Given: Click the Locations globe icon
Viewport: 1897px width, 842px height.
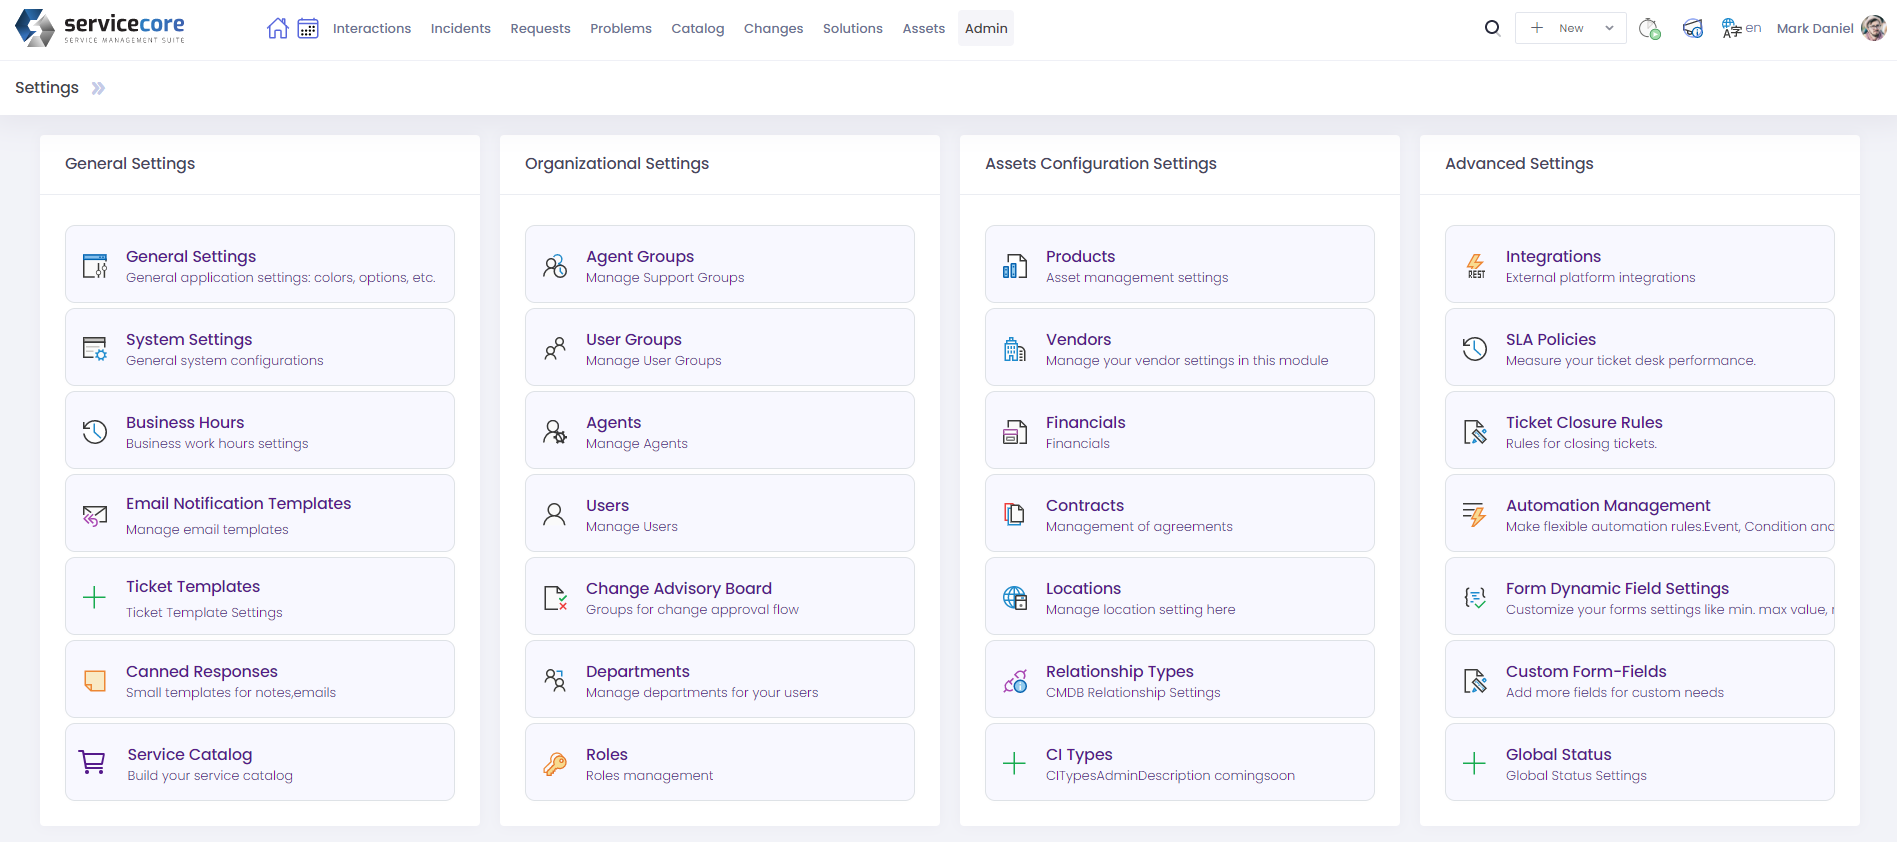Looking at the screenshot, I should click(1014, 598).
